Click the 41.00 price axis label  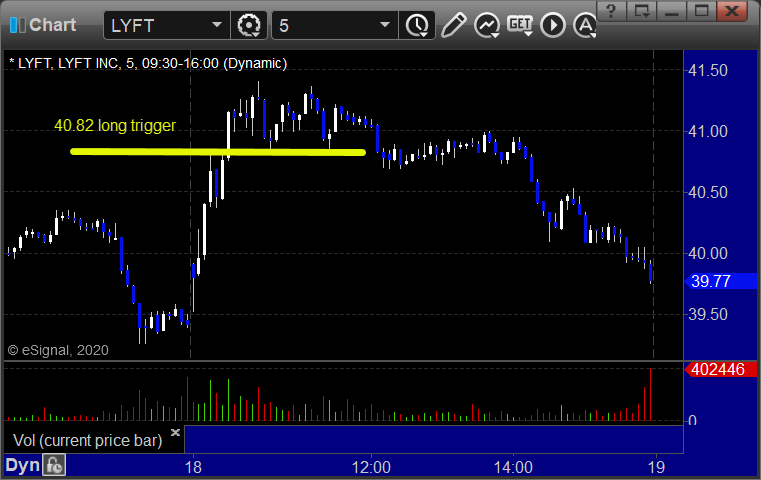(708, 132)
